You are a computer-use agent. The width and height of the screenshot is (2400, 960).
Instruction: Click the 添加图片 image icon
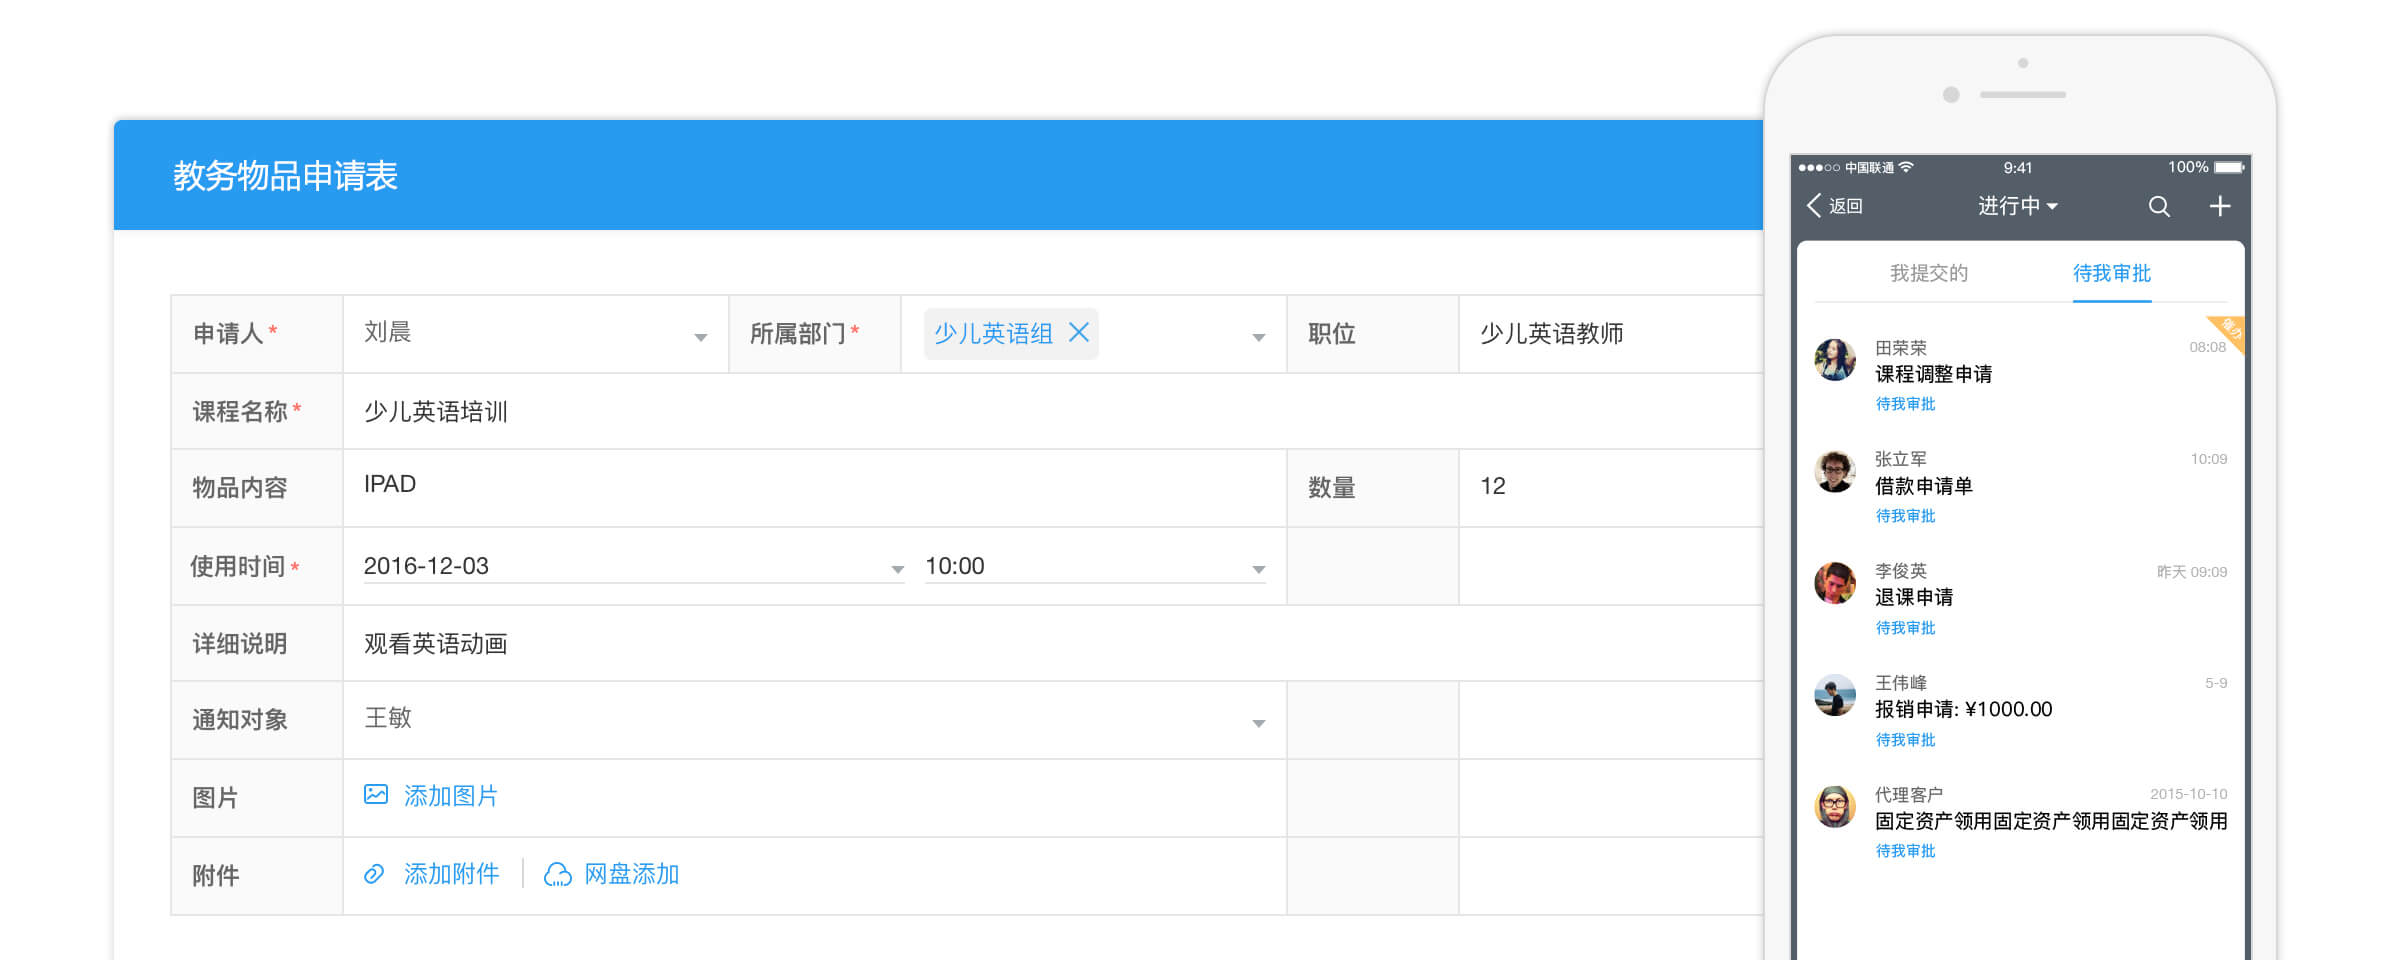point(376,795)
